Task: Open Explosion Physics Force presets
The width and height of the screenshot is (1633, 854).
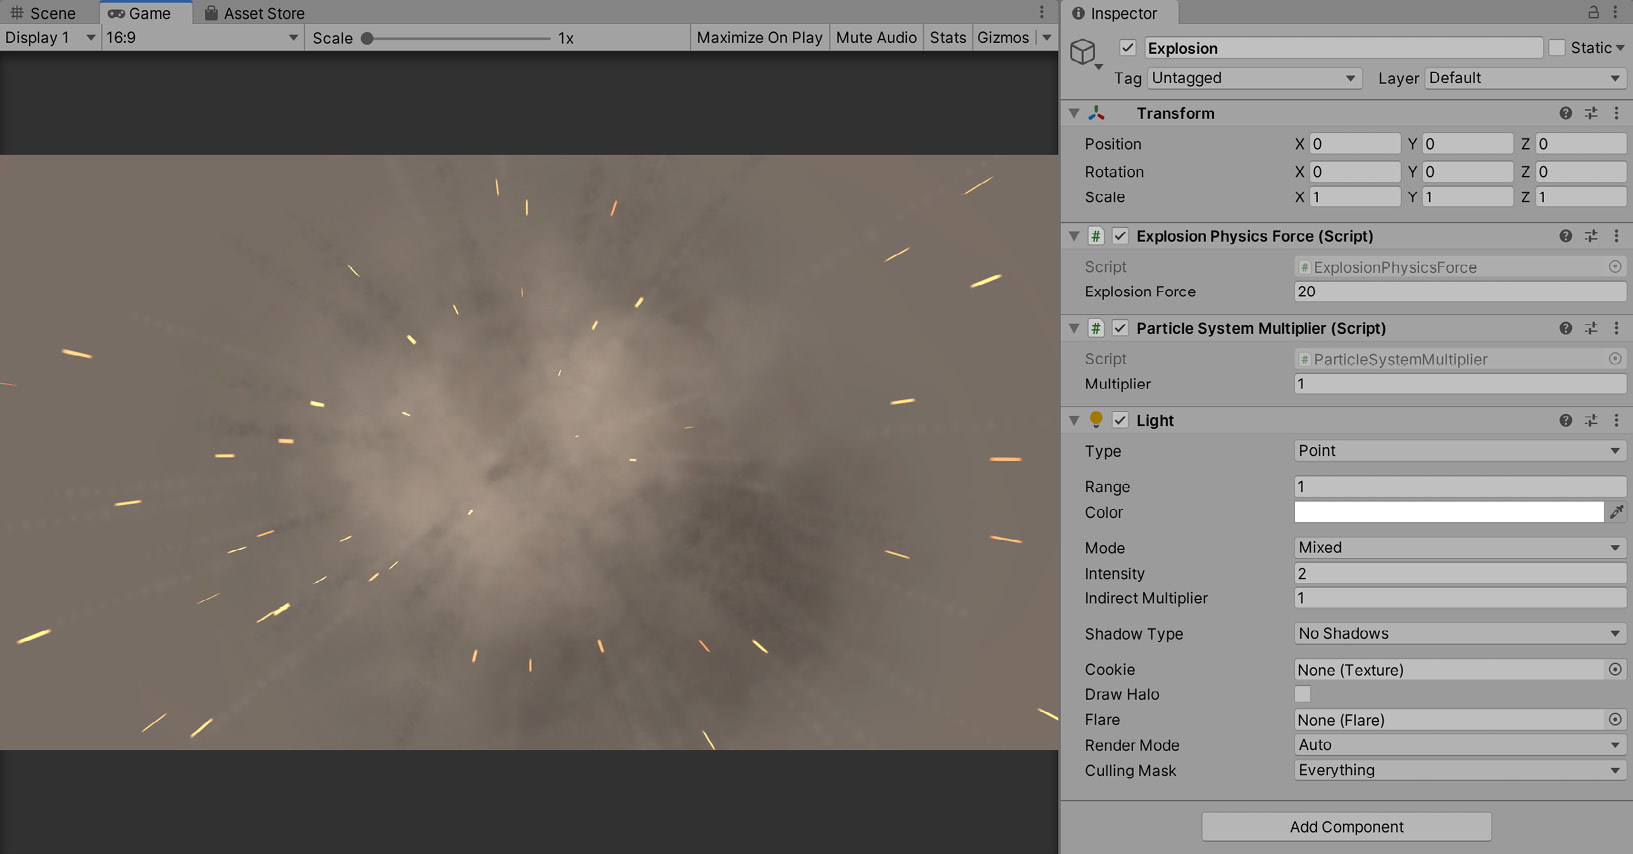Action: coord(1591,237)
